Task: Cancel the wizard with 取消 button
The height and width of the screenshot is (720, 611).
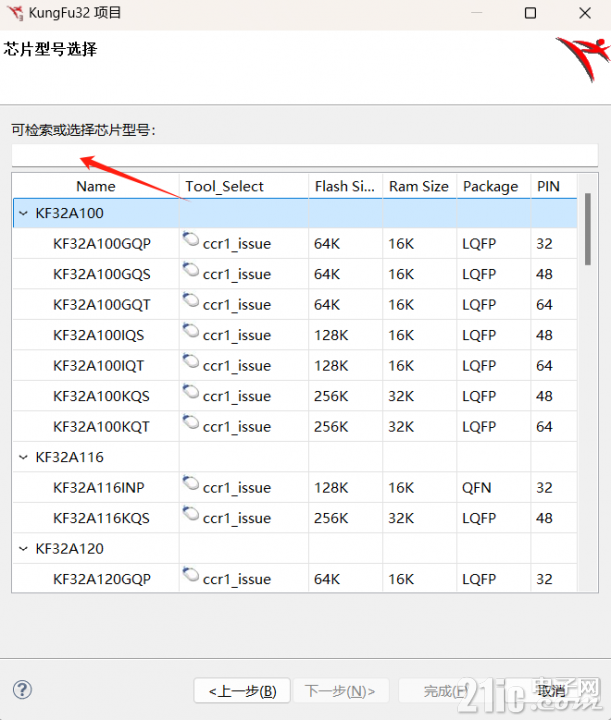Action: coord(551,691)
